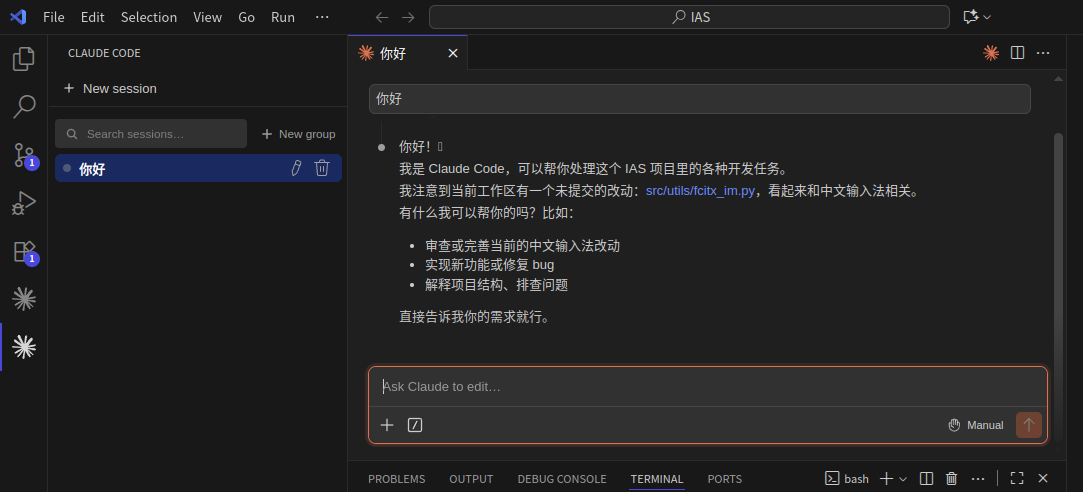Open the Run menu

click(x=282, y=17)
